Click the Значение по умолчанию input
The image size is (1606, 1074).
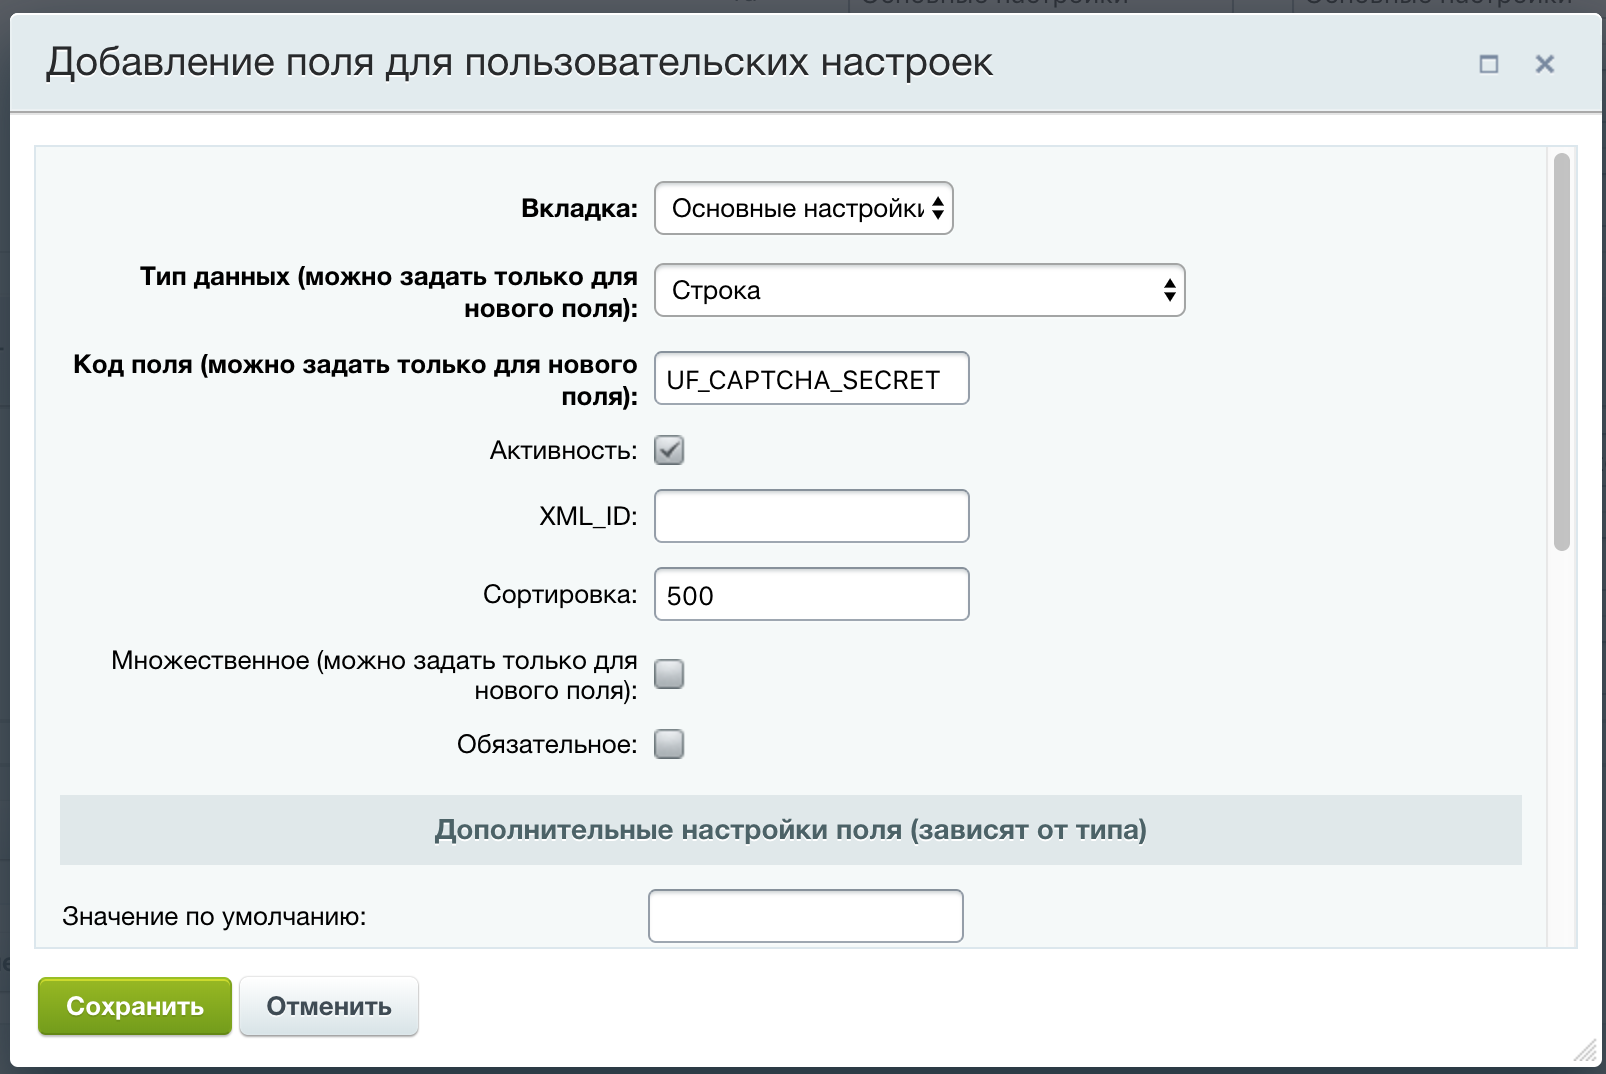pos(805,916)
